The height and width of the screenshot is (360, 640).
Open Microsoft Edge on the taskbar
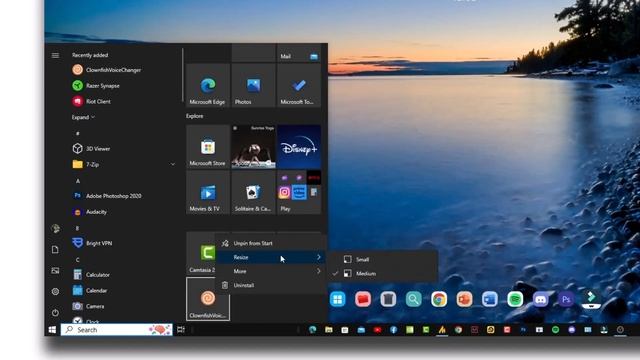[x=313, y=330]
